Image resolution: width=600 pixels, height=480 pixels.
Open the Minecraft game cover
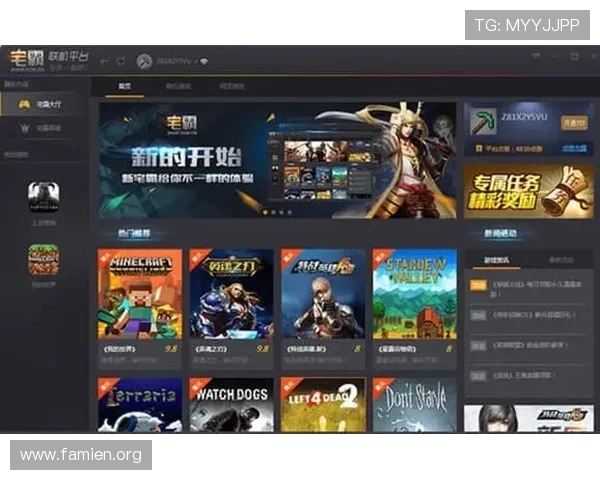pyautogui.click(x=140, y=294)
